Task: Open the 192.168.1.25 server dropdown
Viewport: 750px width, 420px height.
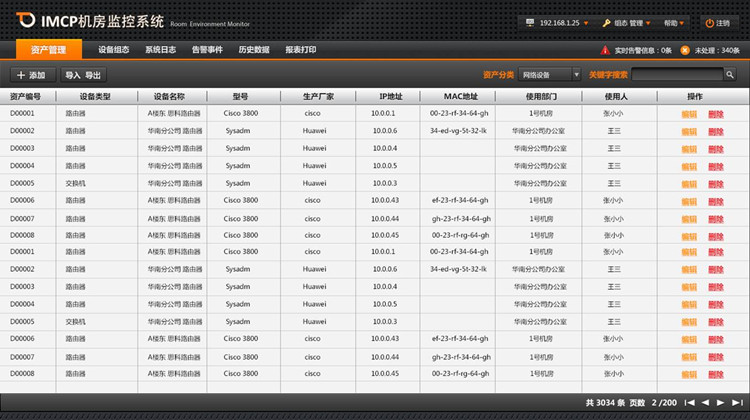Action: coord(559,22)
